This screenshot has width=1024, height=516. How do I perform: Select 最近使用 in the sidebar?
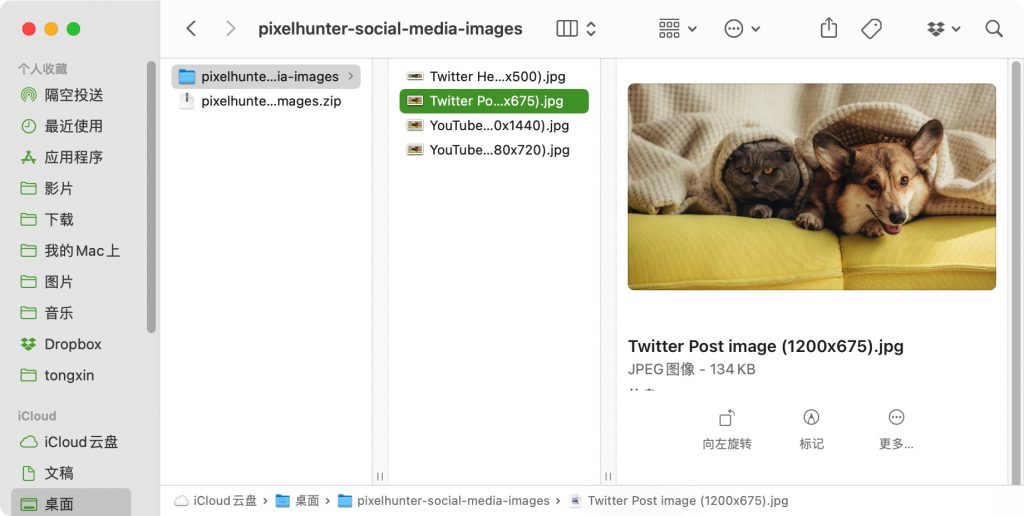[73, 126]
